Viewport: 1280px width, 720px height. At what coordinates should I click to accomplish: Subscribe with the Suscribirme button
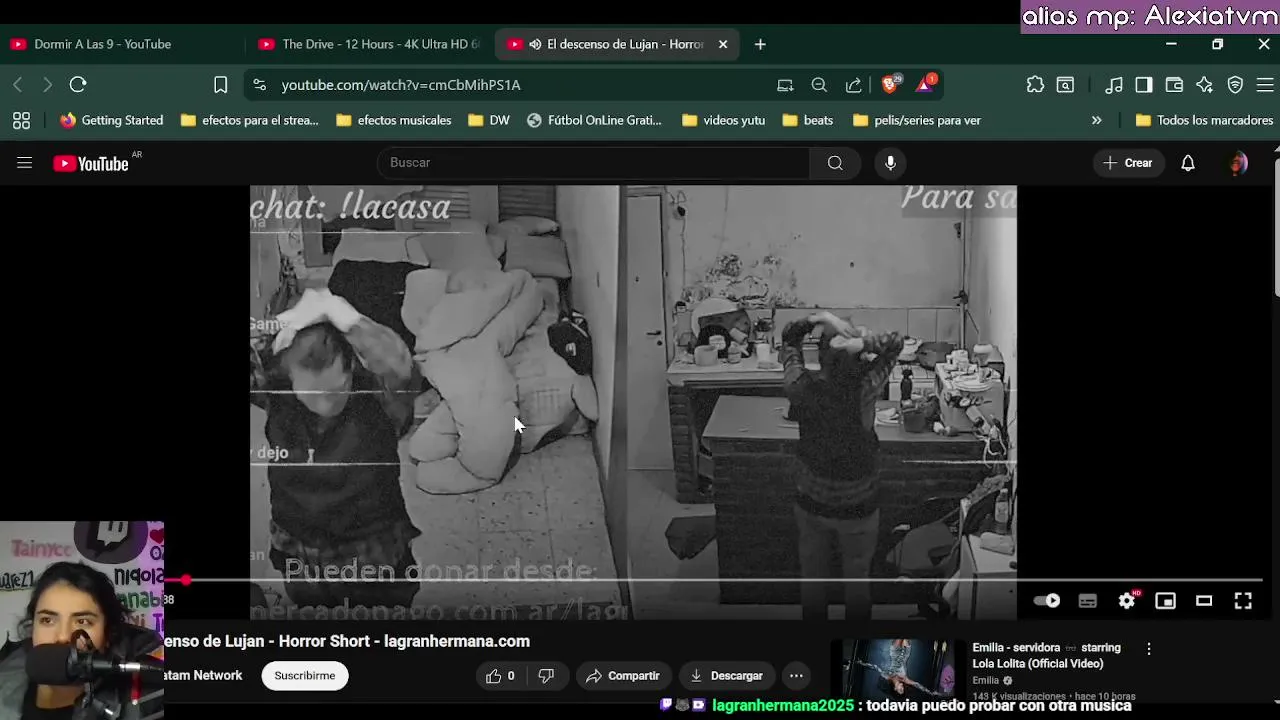click(x=305, y=676)
